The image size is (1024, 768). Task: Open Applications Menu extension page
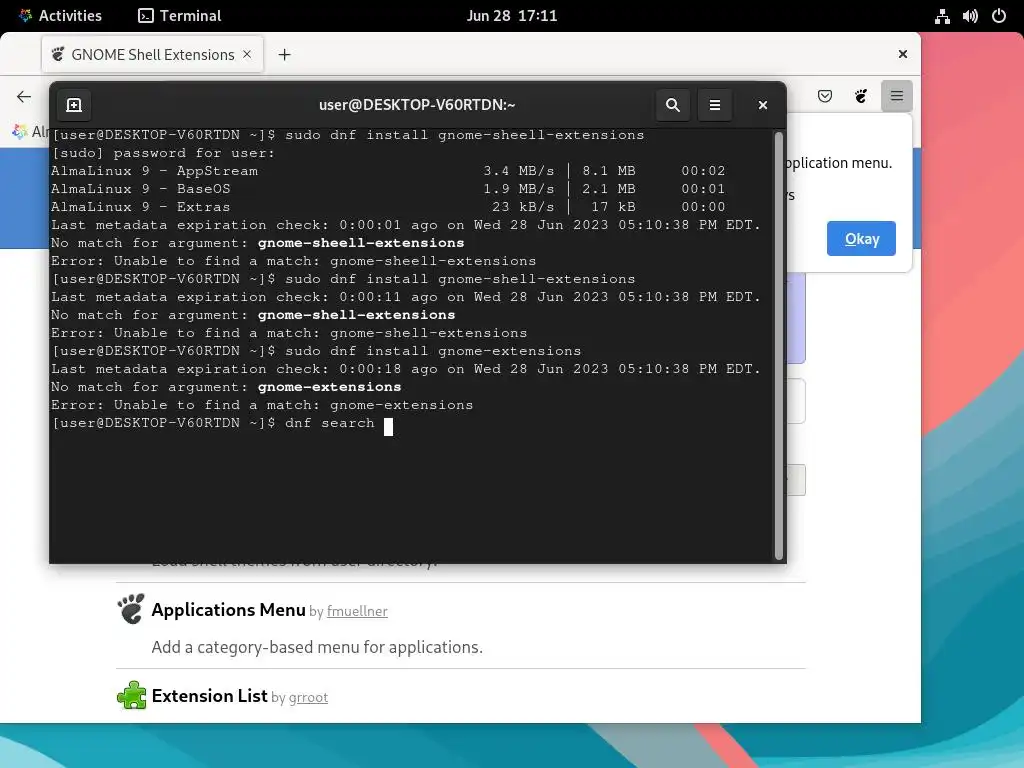[229, 610]
